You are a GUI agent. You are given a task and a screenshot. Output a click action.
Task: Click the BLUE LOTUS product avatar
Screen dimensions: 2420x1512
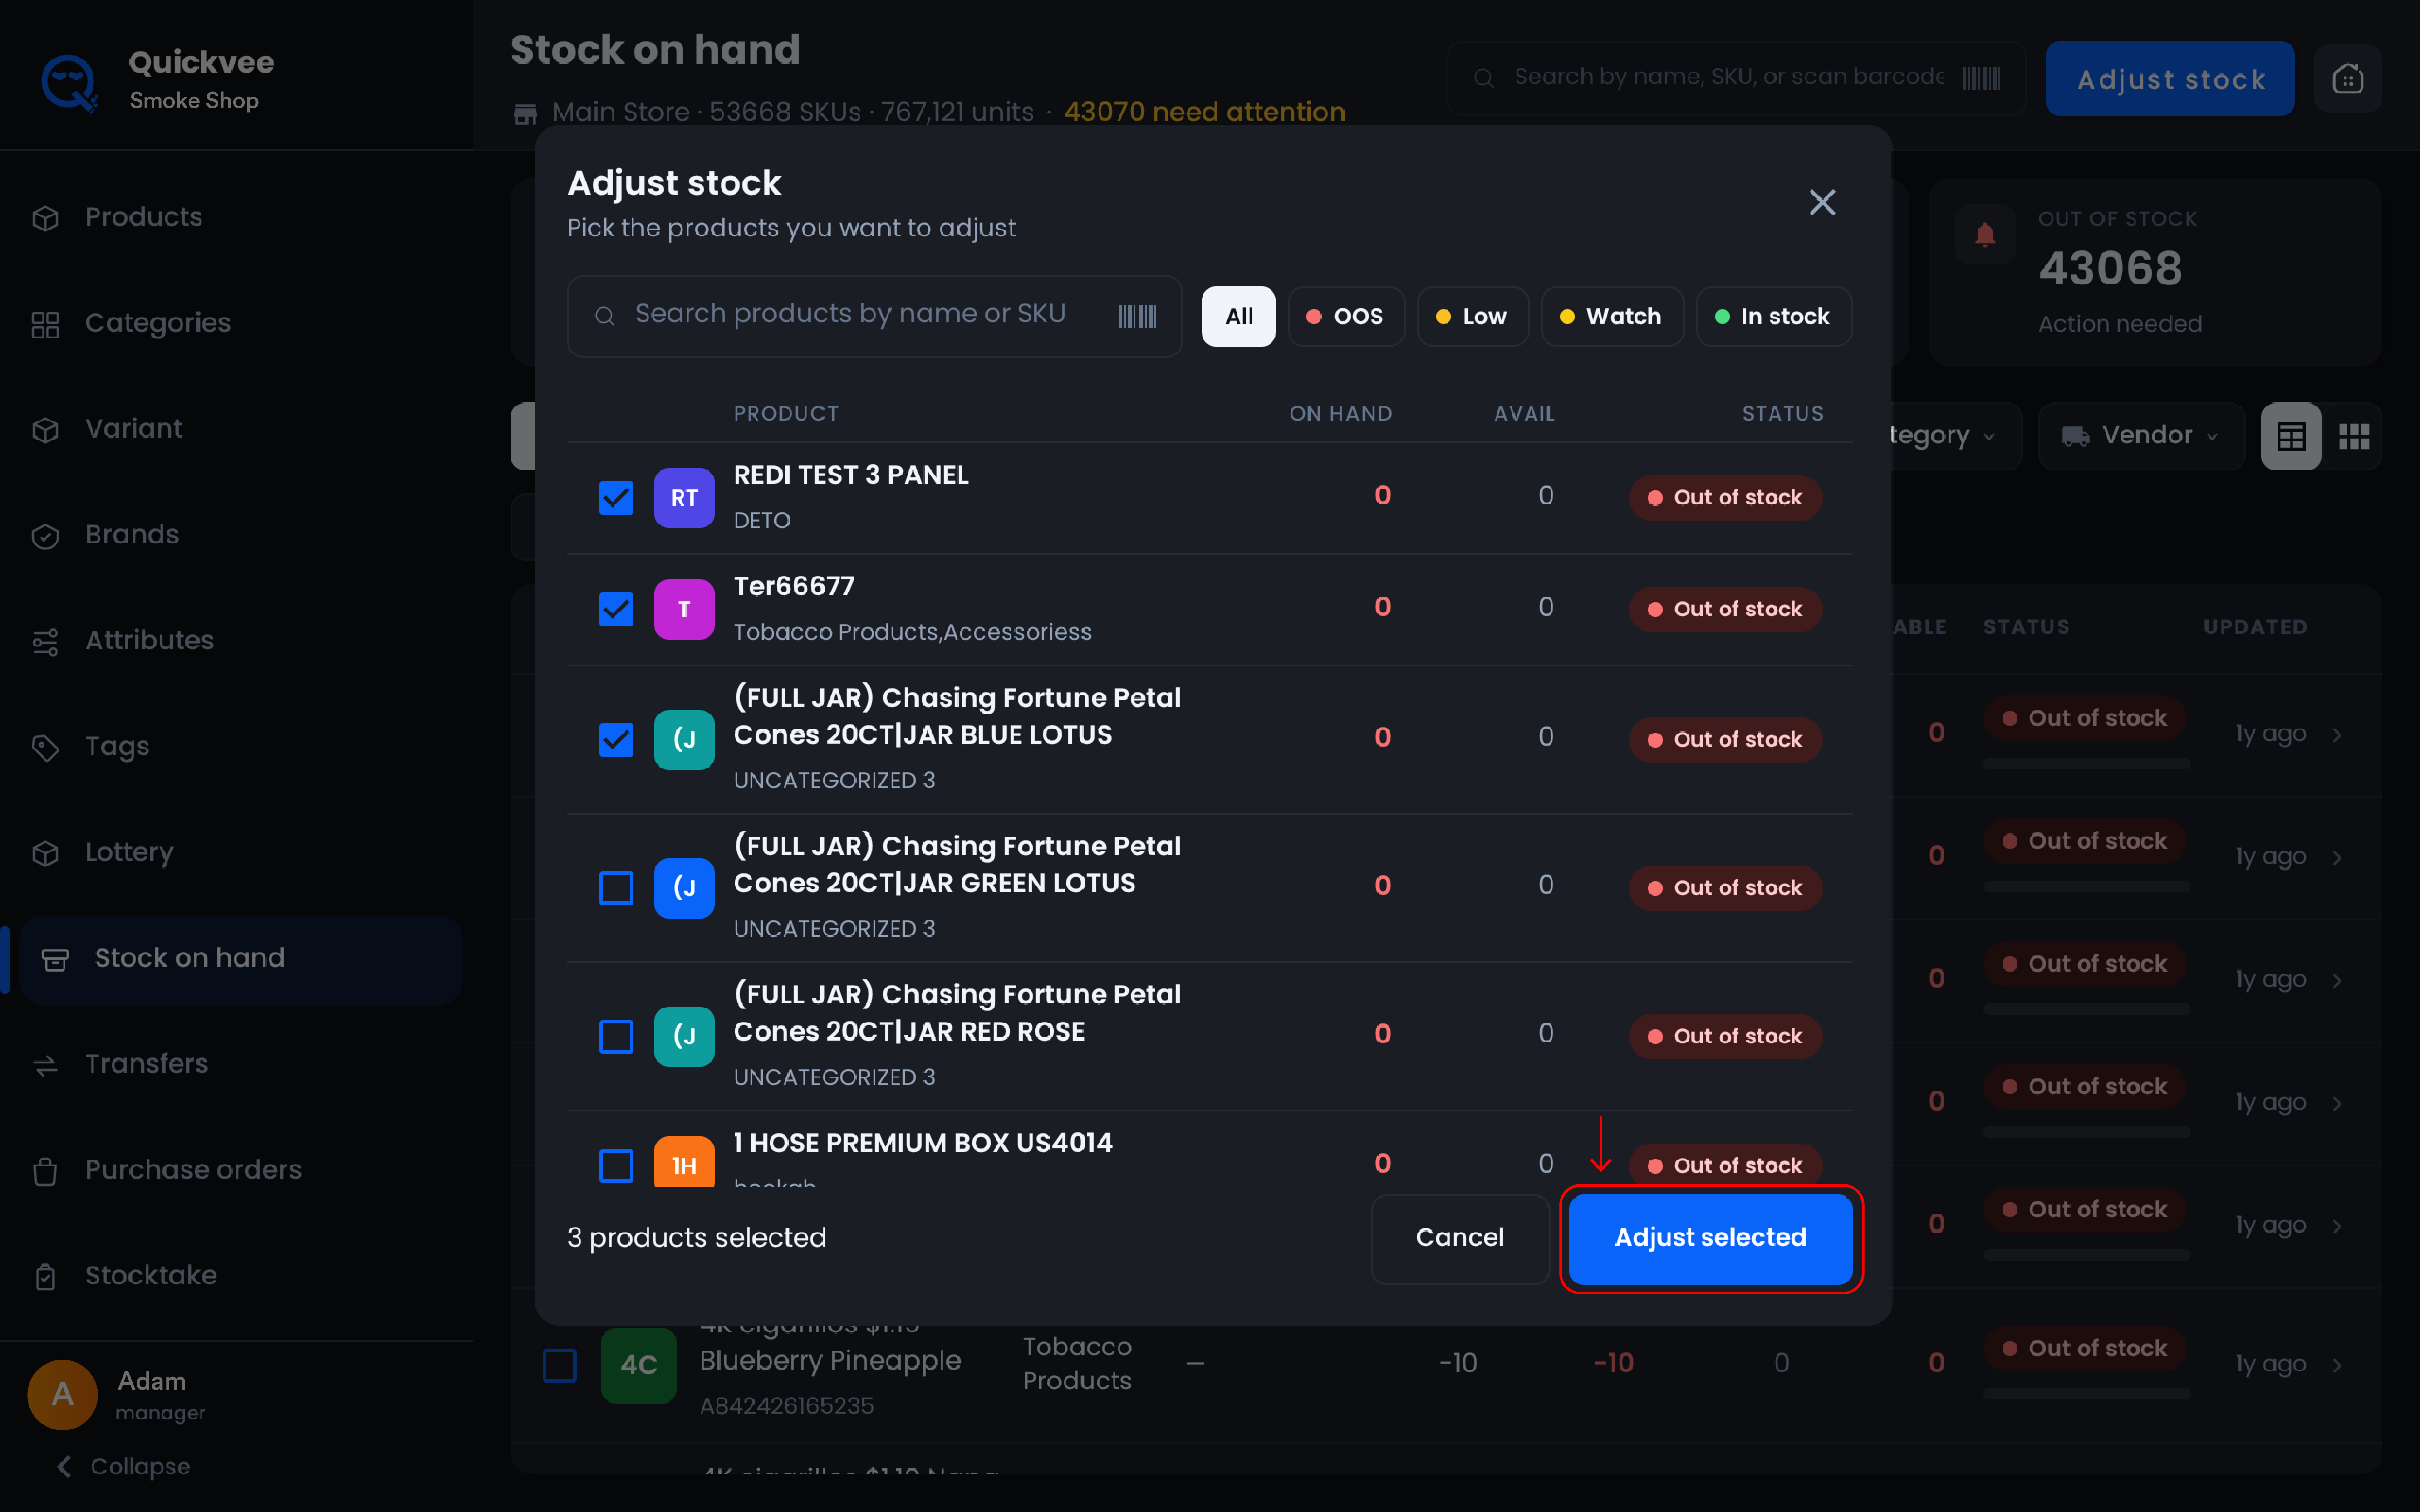click(x=684, y=740)
